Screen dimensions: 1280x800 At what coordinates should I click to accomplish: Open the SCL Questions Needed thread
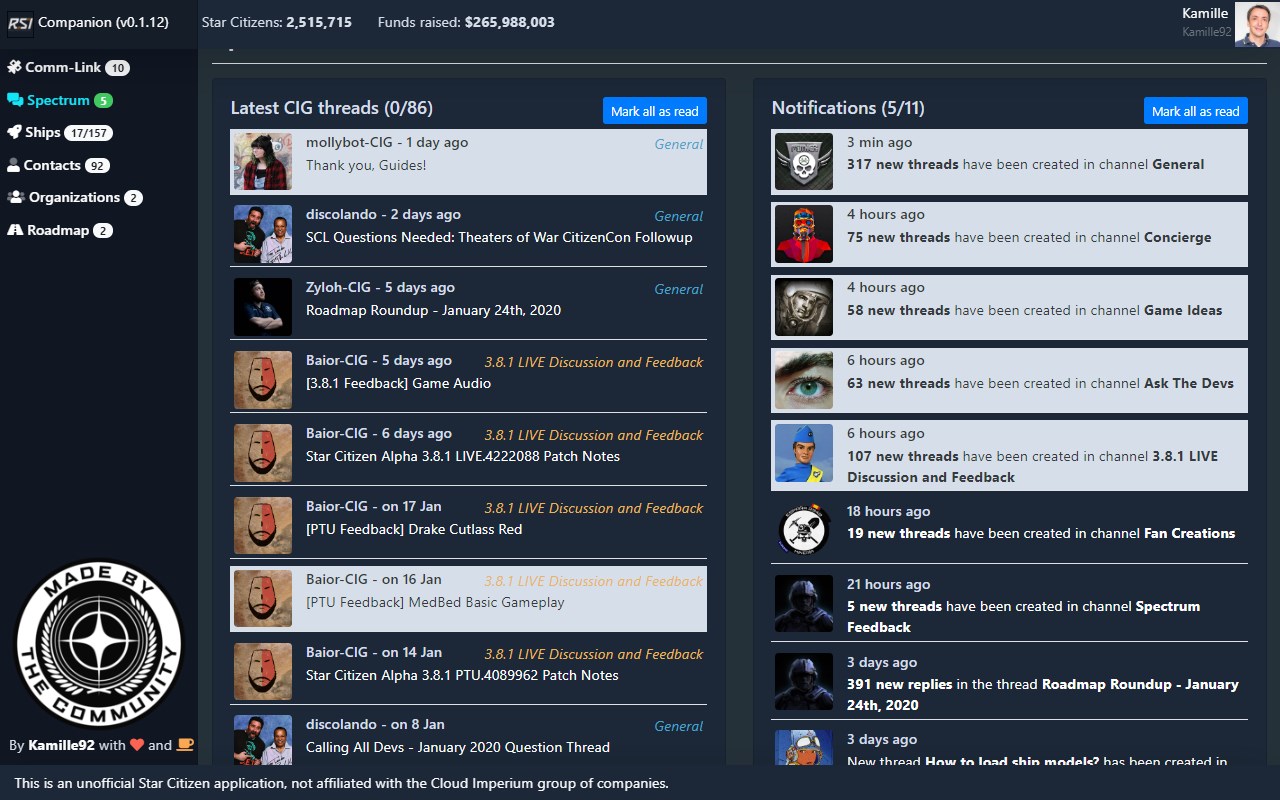499,238
